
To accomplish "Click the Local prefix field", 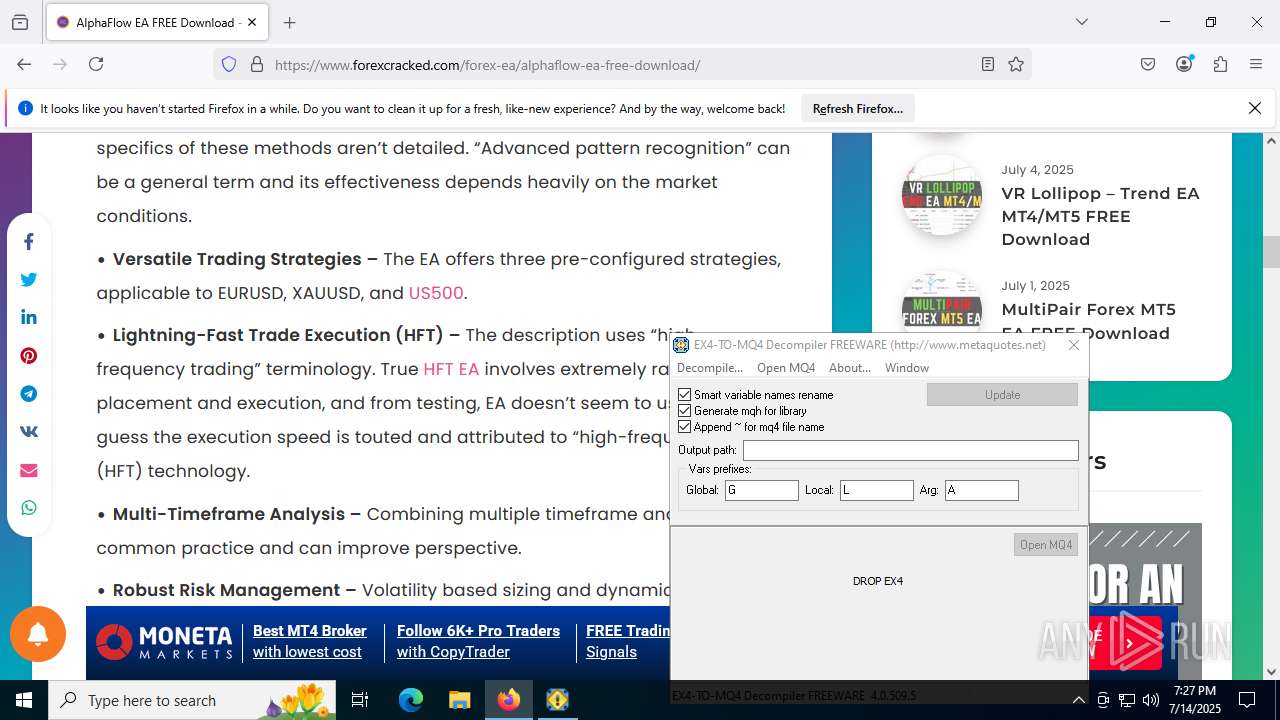I will pos(876,490).
